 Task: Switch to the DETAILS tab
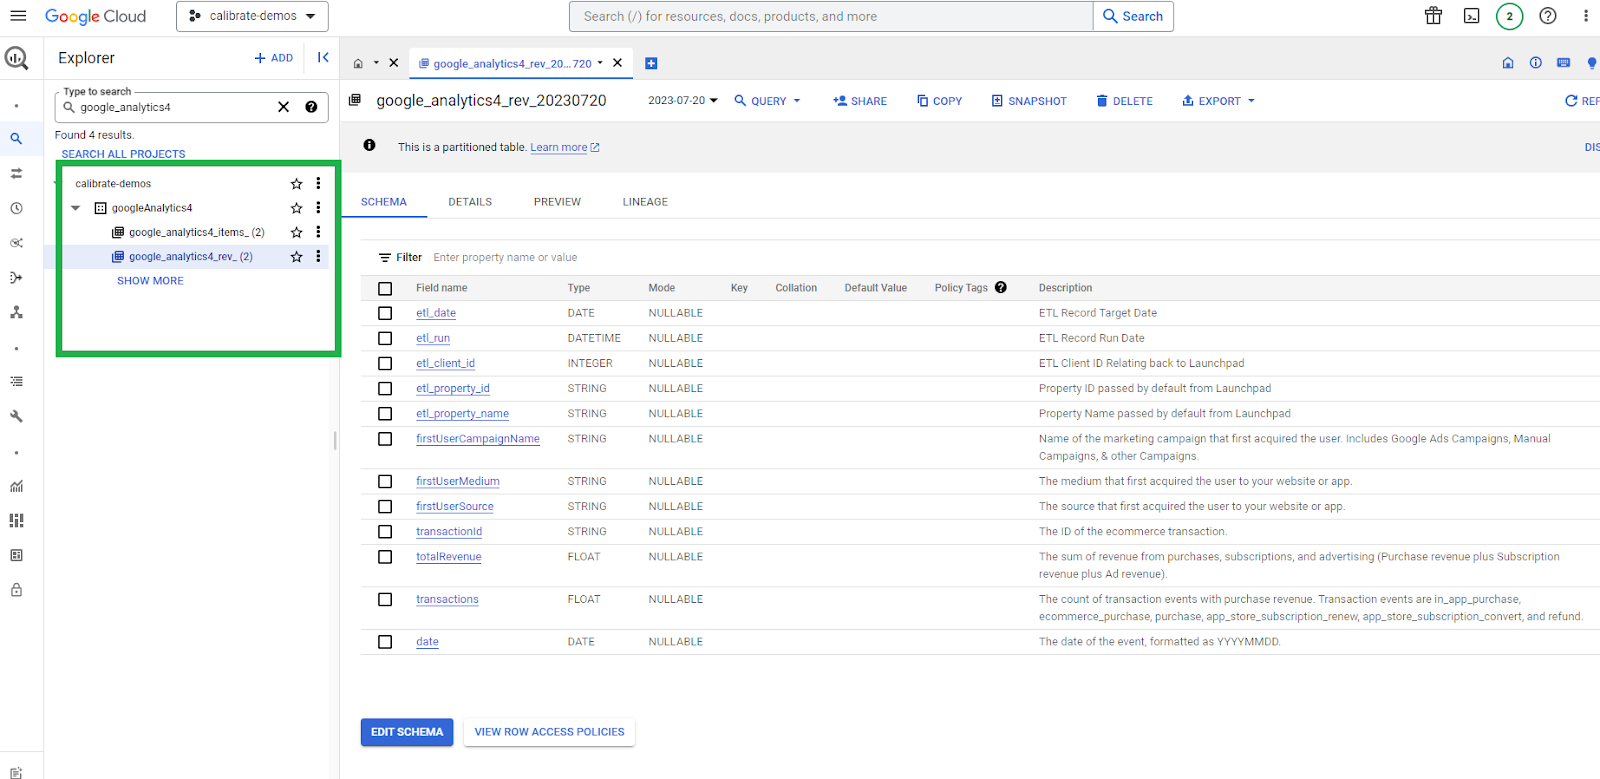(x=470, y=202)
